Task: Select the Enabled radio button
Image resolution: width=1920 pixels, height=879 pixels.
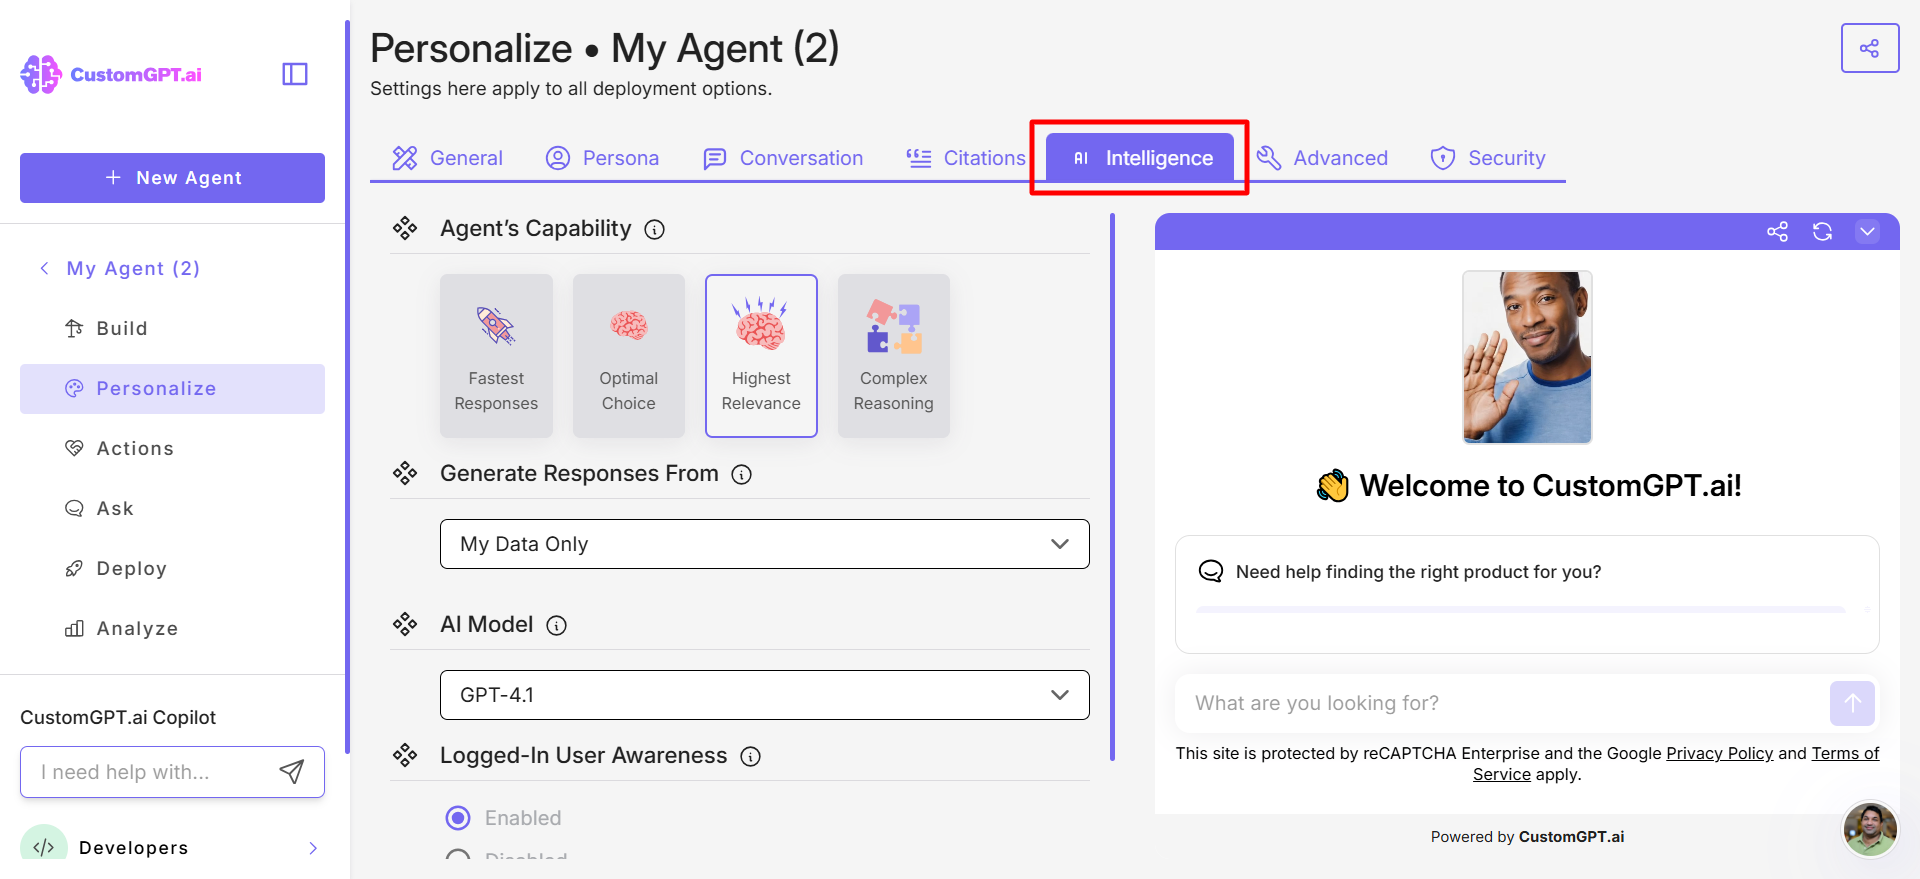Action: pos(458,818)
